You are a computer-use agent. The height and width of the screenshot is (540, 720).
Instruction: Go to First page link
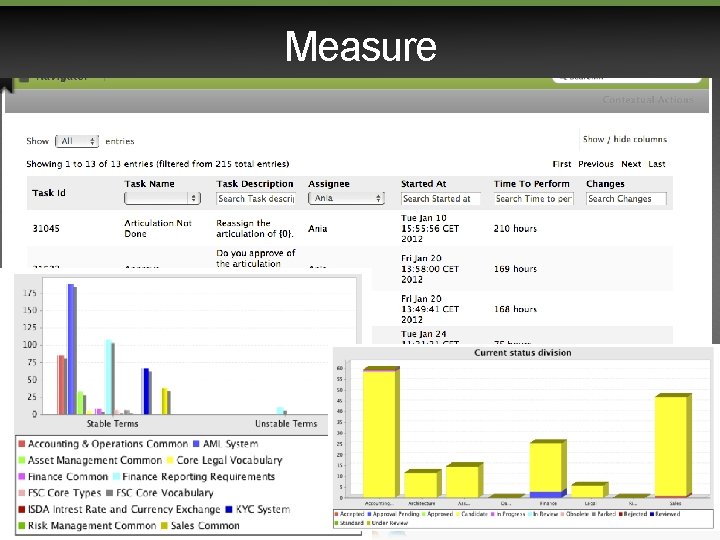[x=562, y=164]
